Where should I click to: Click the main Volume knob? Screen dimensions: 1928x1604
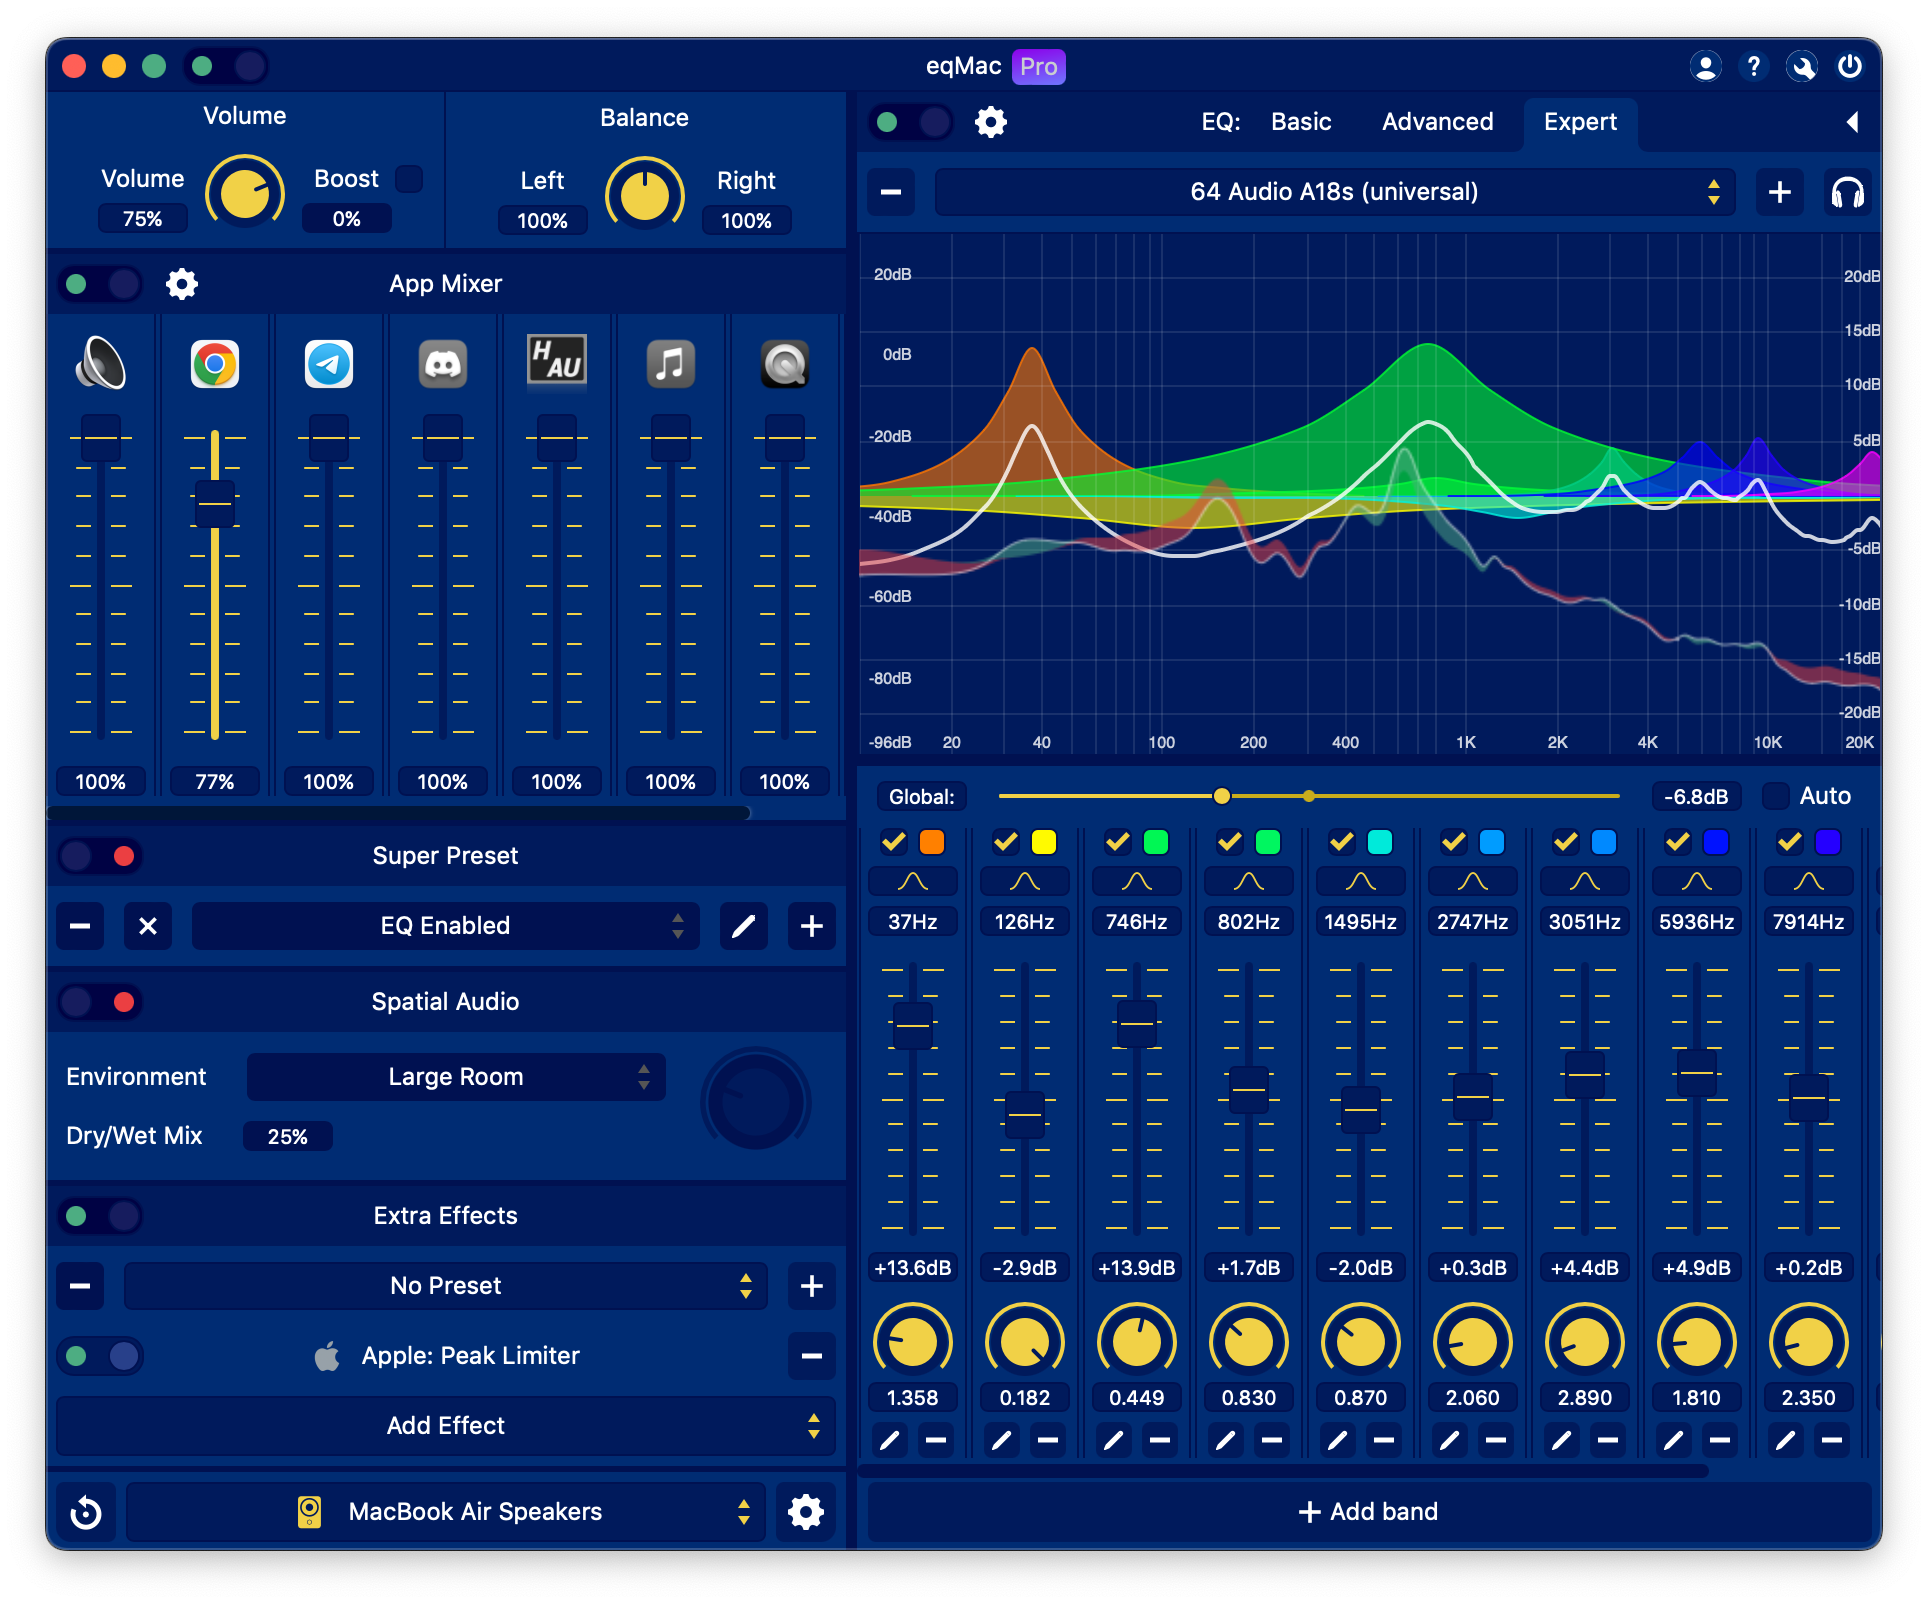(x=245, y=194)
